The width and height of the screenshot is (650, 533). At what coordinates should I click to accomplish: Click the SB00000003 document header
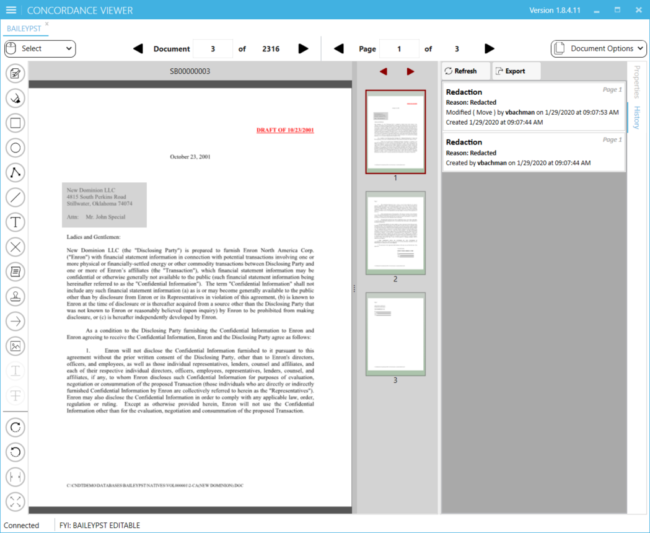(190, 71)
